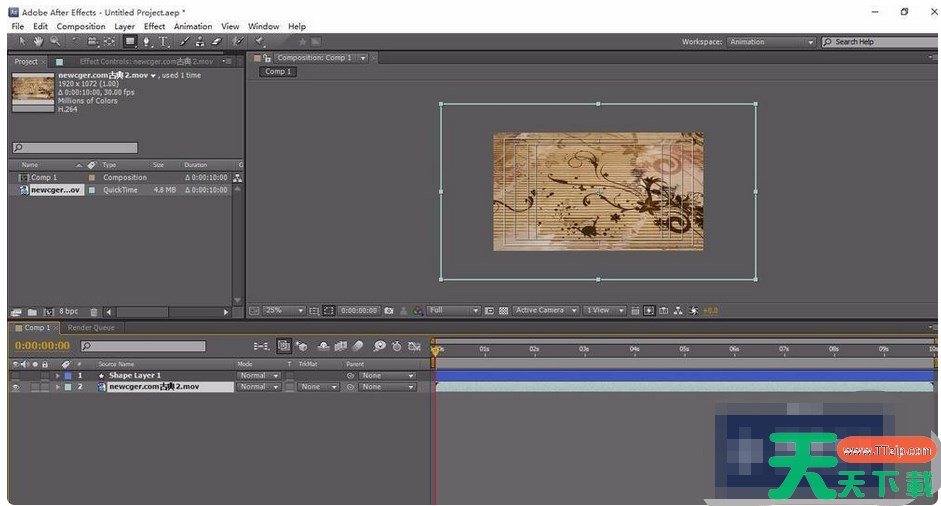Select the Clone Stamp tool

click(x=200, y=42)
